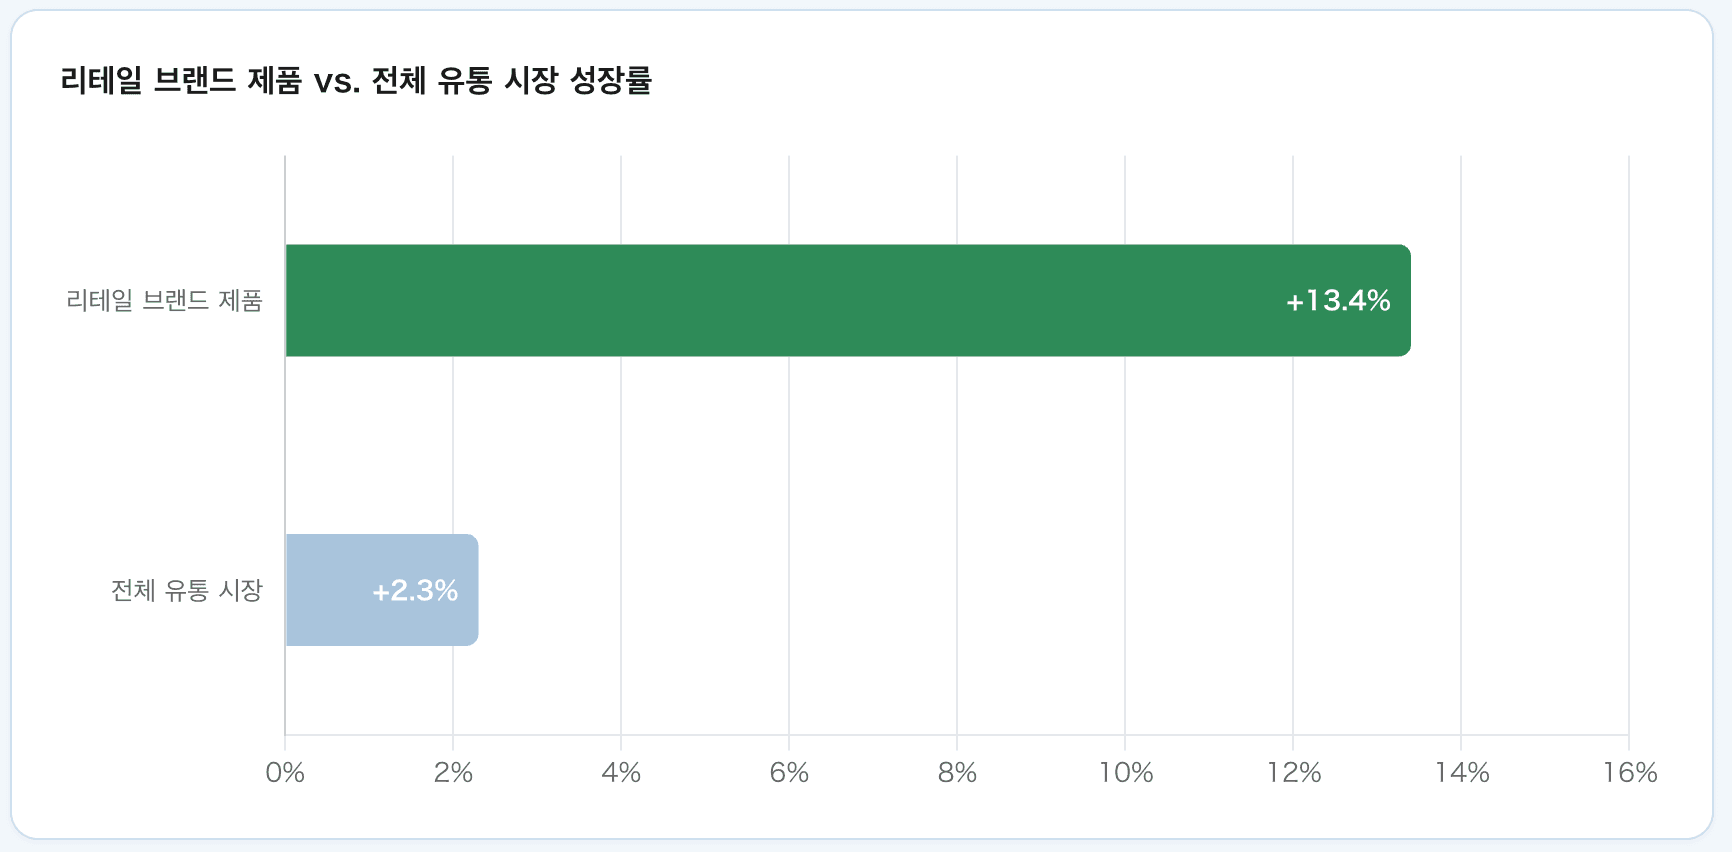The height and width of the screenshot is (852, 1732).
Task: Click the 리테일 브랜드 제품 axis label
Action: click(x=164, y=300)
